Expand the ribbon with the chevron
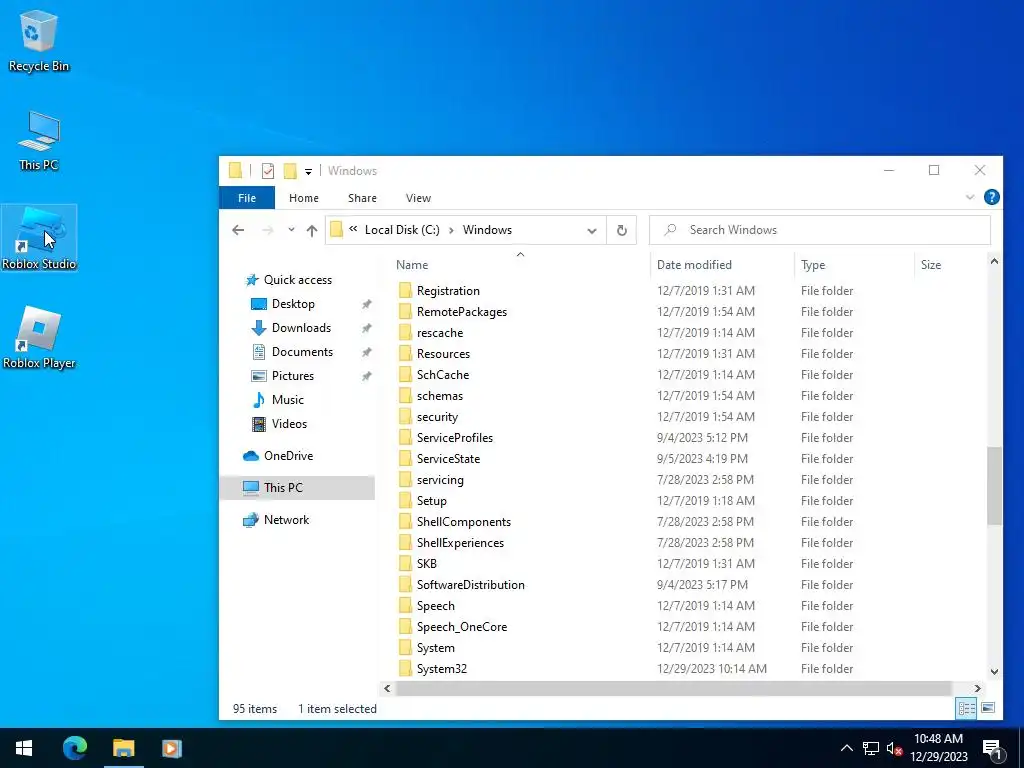The image size is (1024, 768). click(970, 197)
